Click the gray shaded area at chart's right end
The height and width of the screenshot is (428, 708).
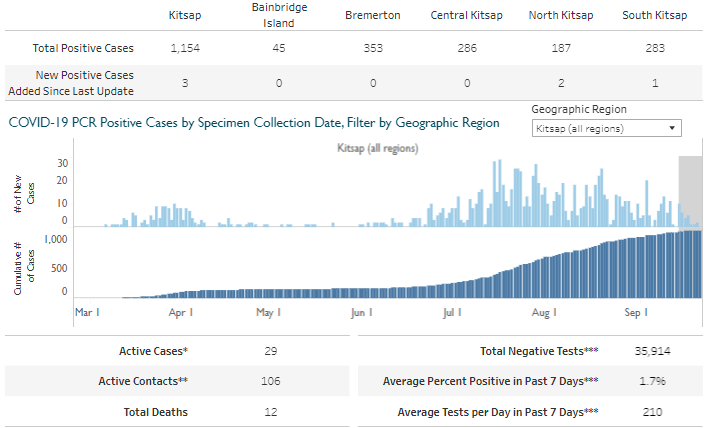691,190
